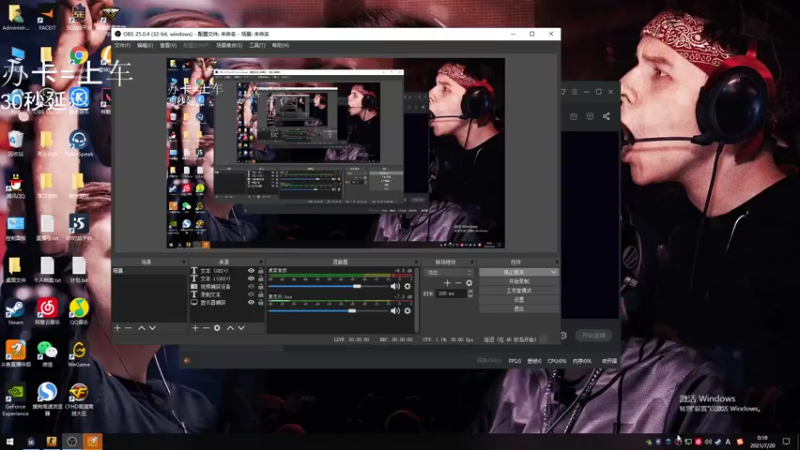800x450 pixels.
Task: Toggle the lock on the video capture device source
Action: click(261, 287)
